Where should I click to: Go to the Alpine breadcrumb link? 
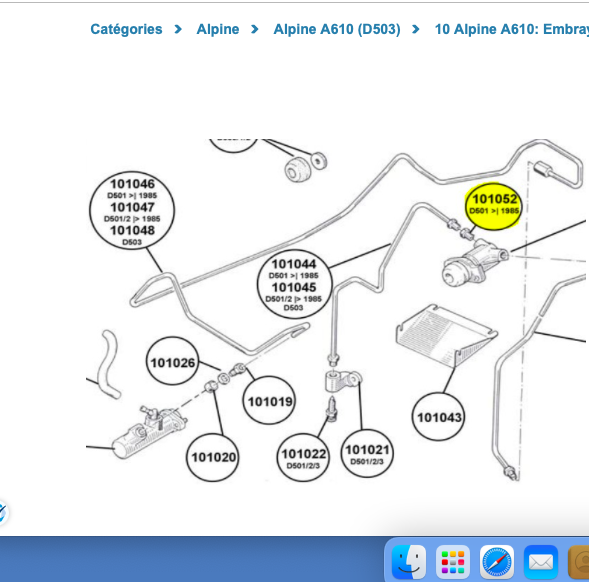coord(218,29)
